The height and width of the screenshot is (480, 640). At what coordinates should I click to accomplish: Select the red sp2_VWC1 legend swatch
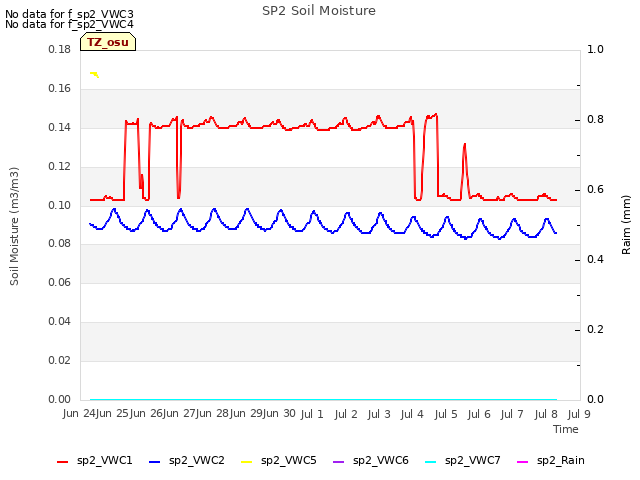click(x=62, y=462)
